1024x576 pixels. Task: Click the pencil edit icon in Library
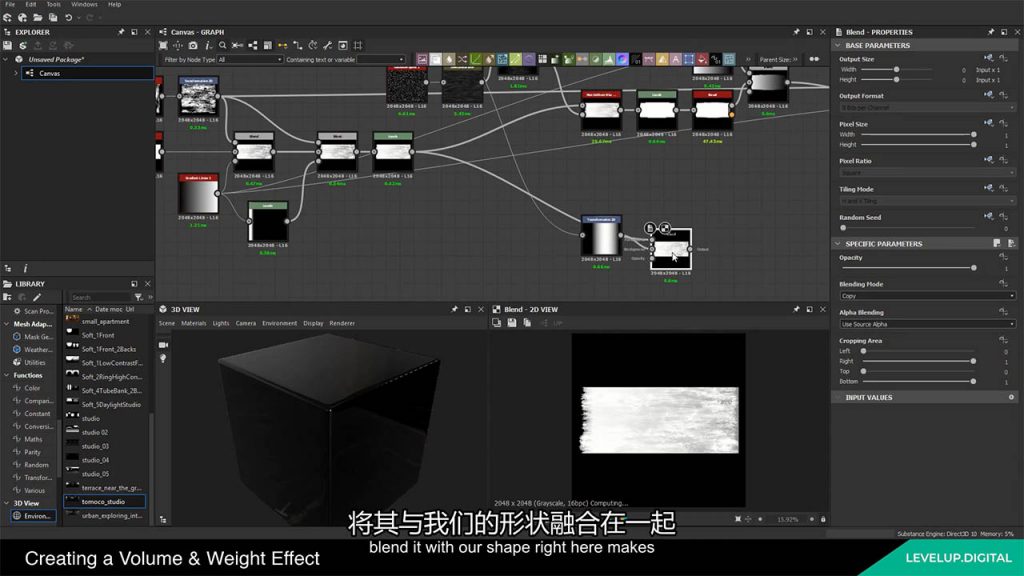pos(37,297)
